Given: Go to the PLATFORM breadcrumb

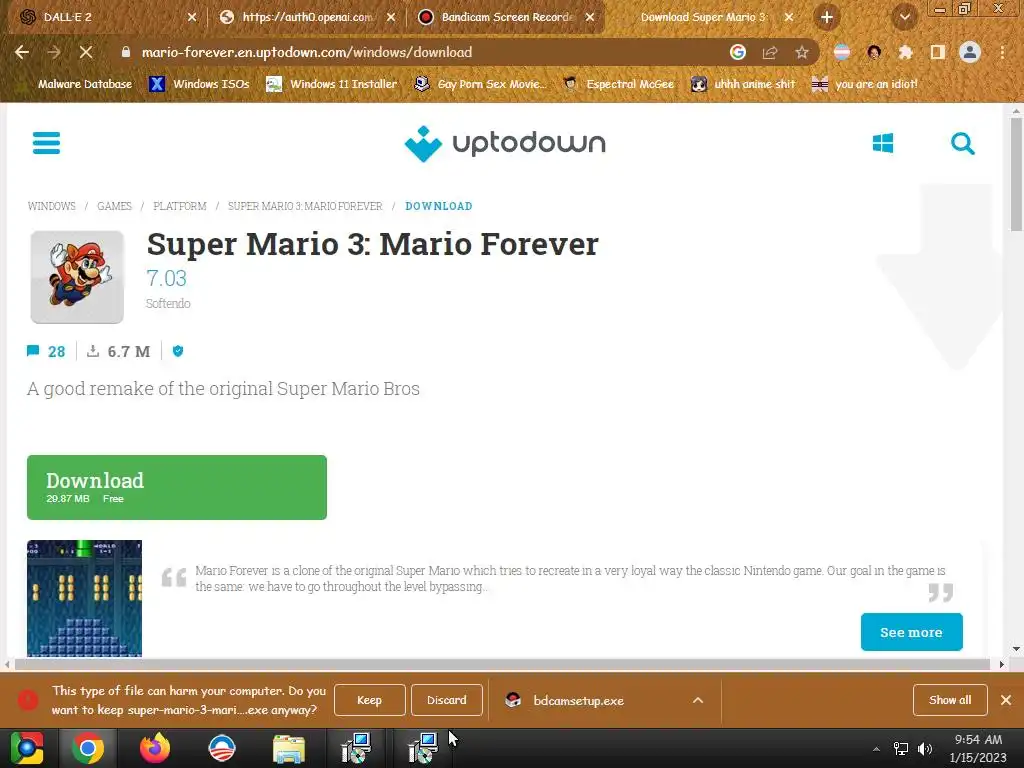Looking at the screenshot, I should click(180, 206).
